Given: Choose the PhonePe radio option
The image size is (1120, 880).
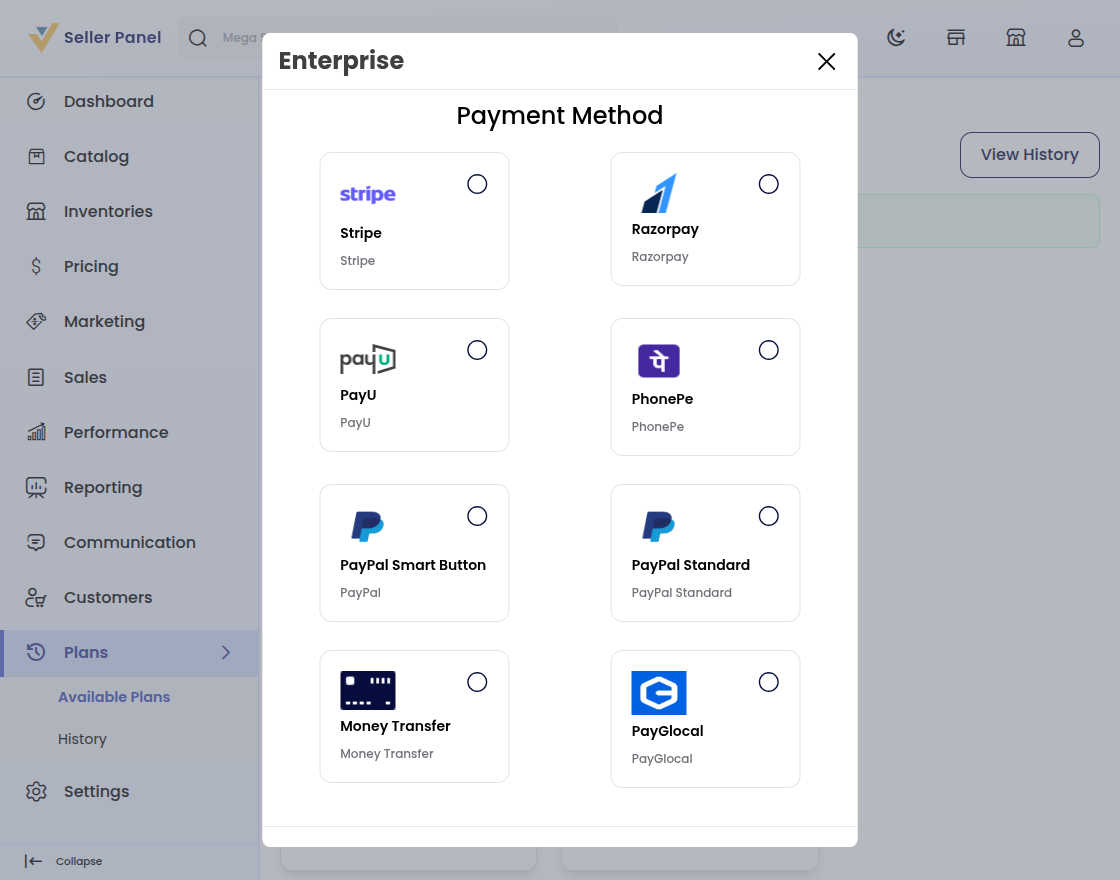Looking at the screenshot, I should click(769, 350).
